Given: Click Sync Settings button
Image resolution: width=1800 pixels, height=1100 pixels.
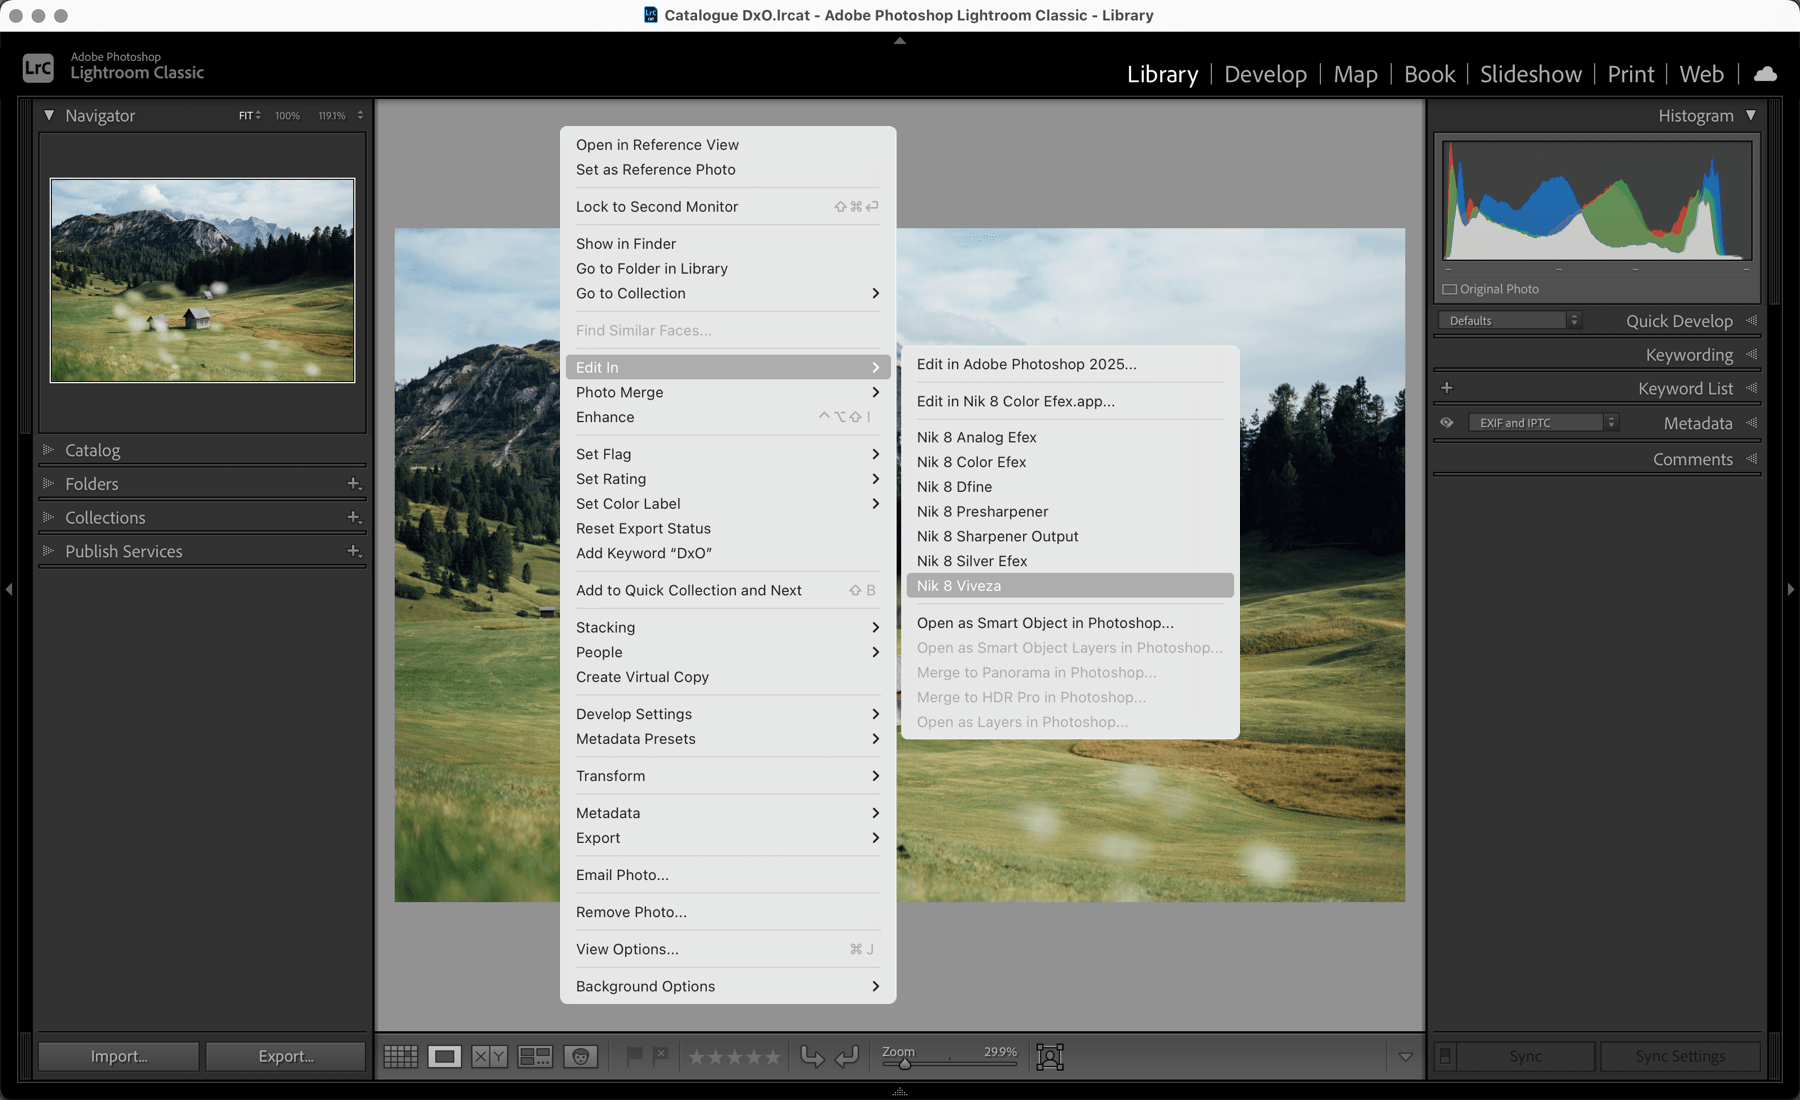Looking at the screenshot, I should [1680, 1056].
